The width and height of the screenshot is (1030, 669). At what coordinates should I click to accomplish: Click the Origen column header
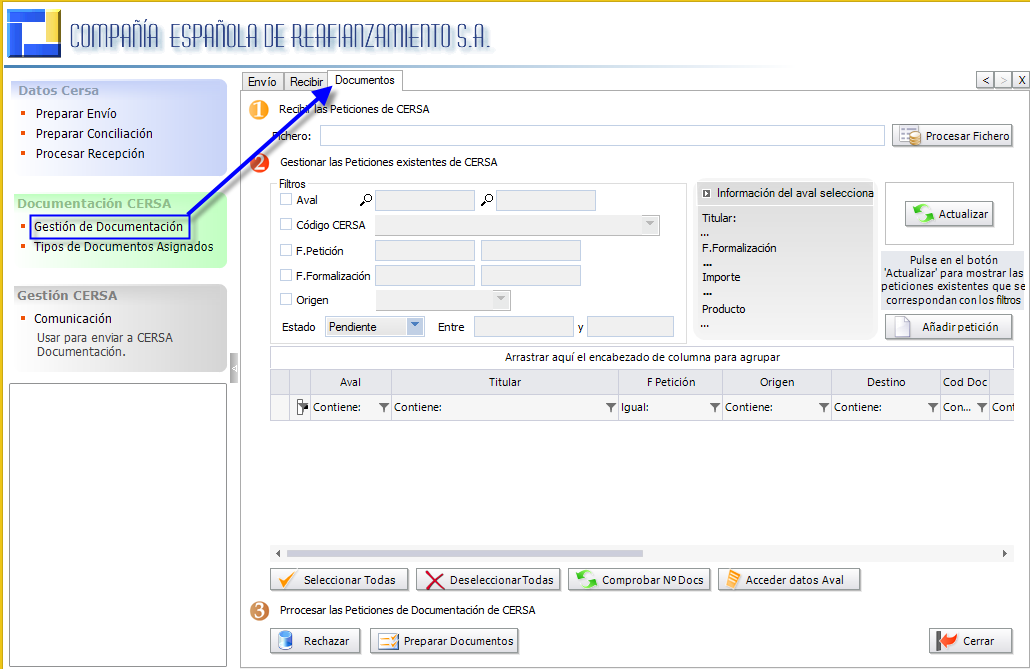(777, 382)
